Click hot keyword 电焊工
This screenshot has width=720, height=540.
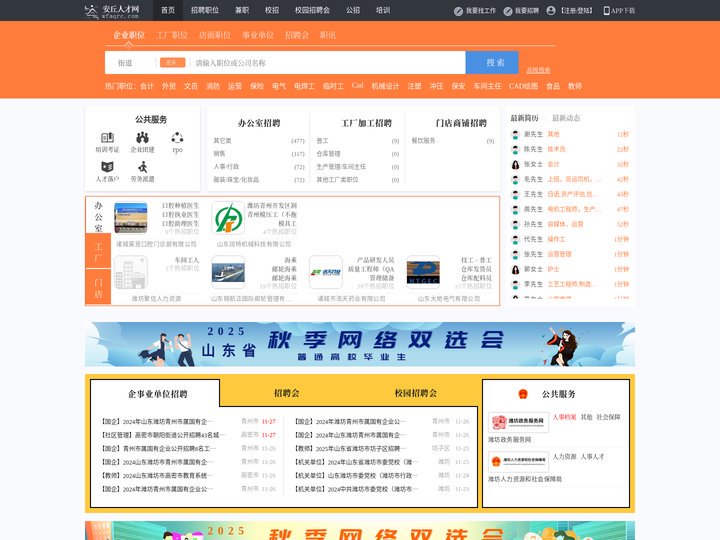(304, 86)
